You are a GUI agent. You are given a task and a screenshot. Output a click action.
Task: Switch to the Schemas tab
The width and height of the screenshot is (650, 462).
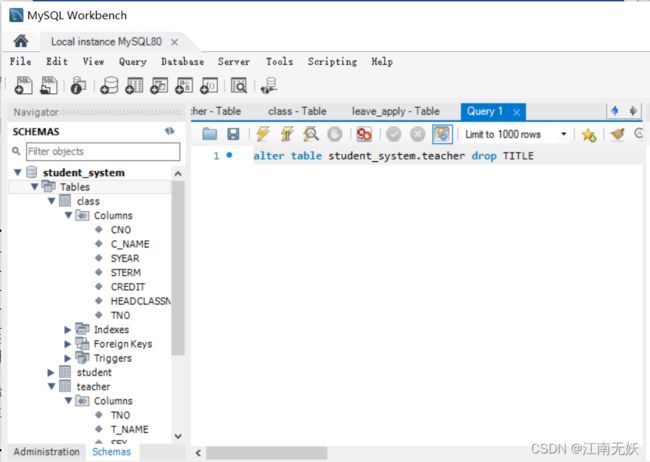[x=112, y=452]
